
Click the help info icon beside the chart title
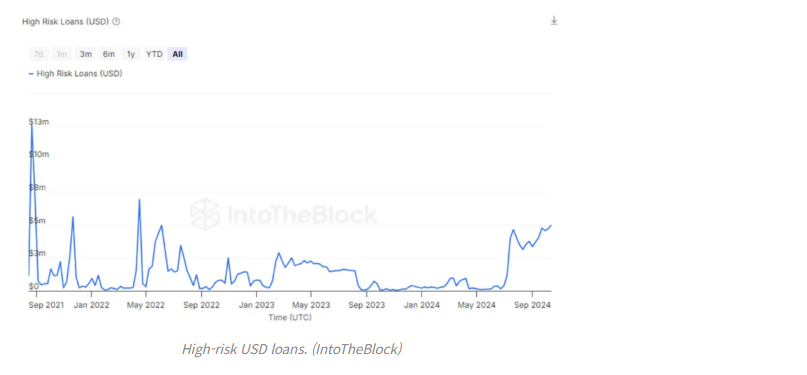tap(116, 22)
